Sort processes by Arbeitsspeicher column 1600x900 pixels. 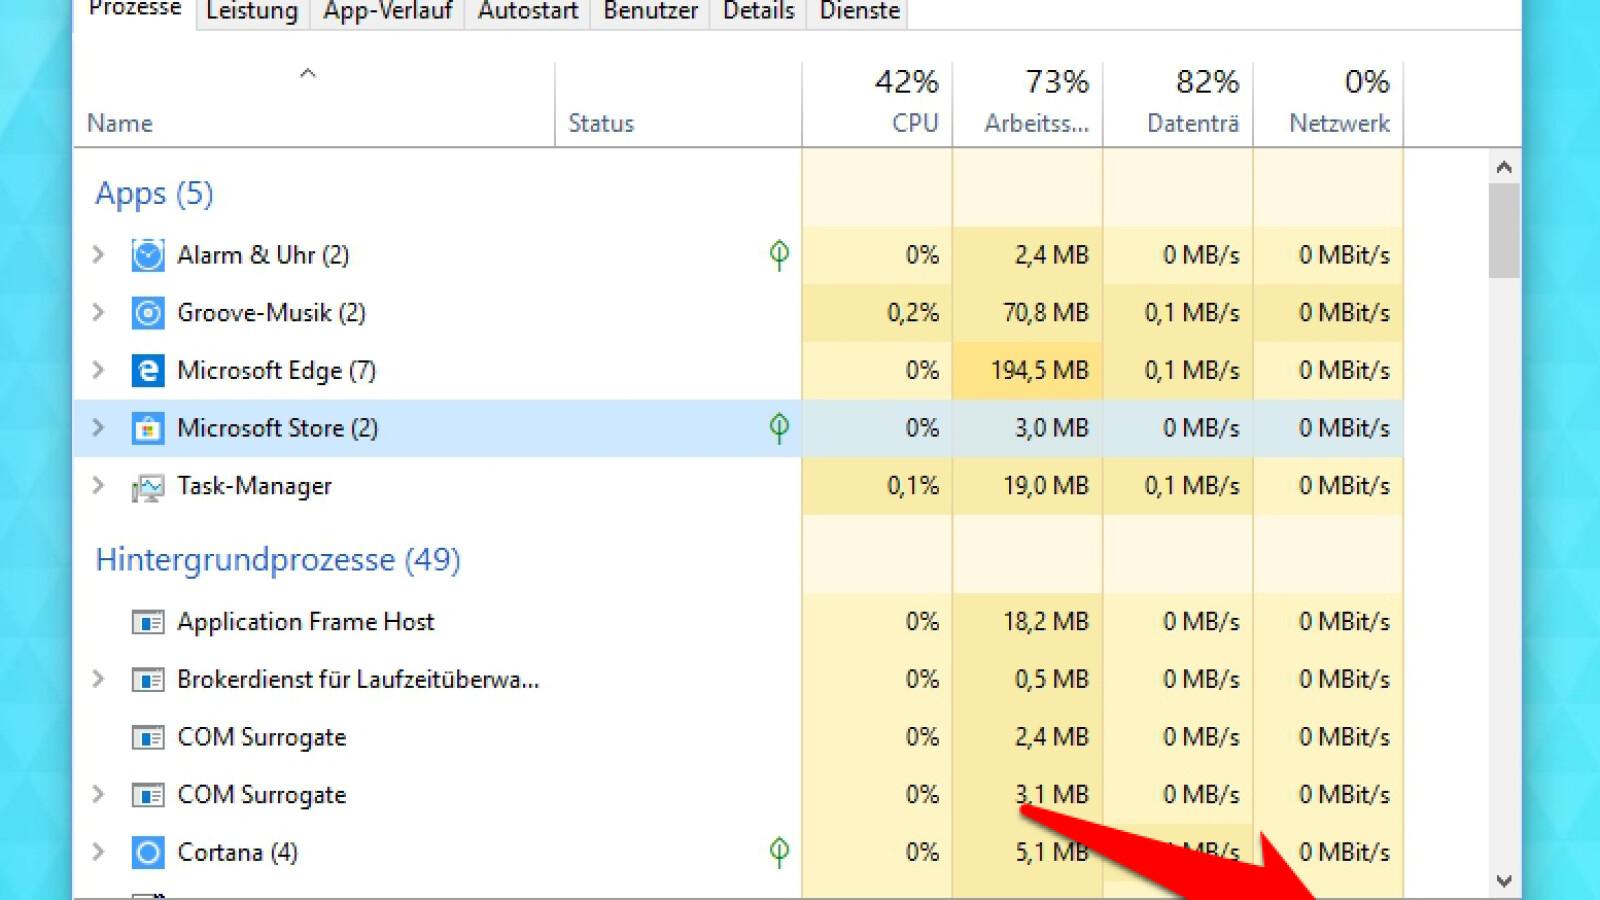(1028, 105)
